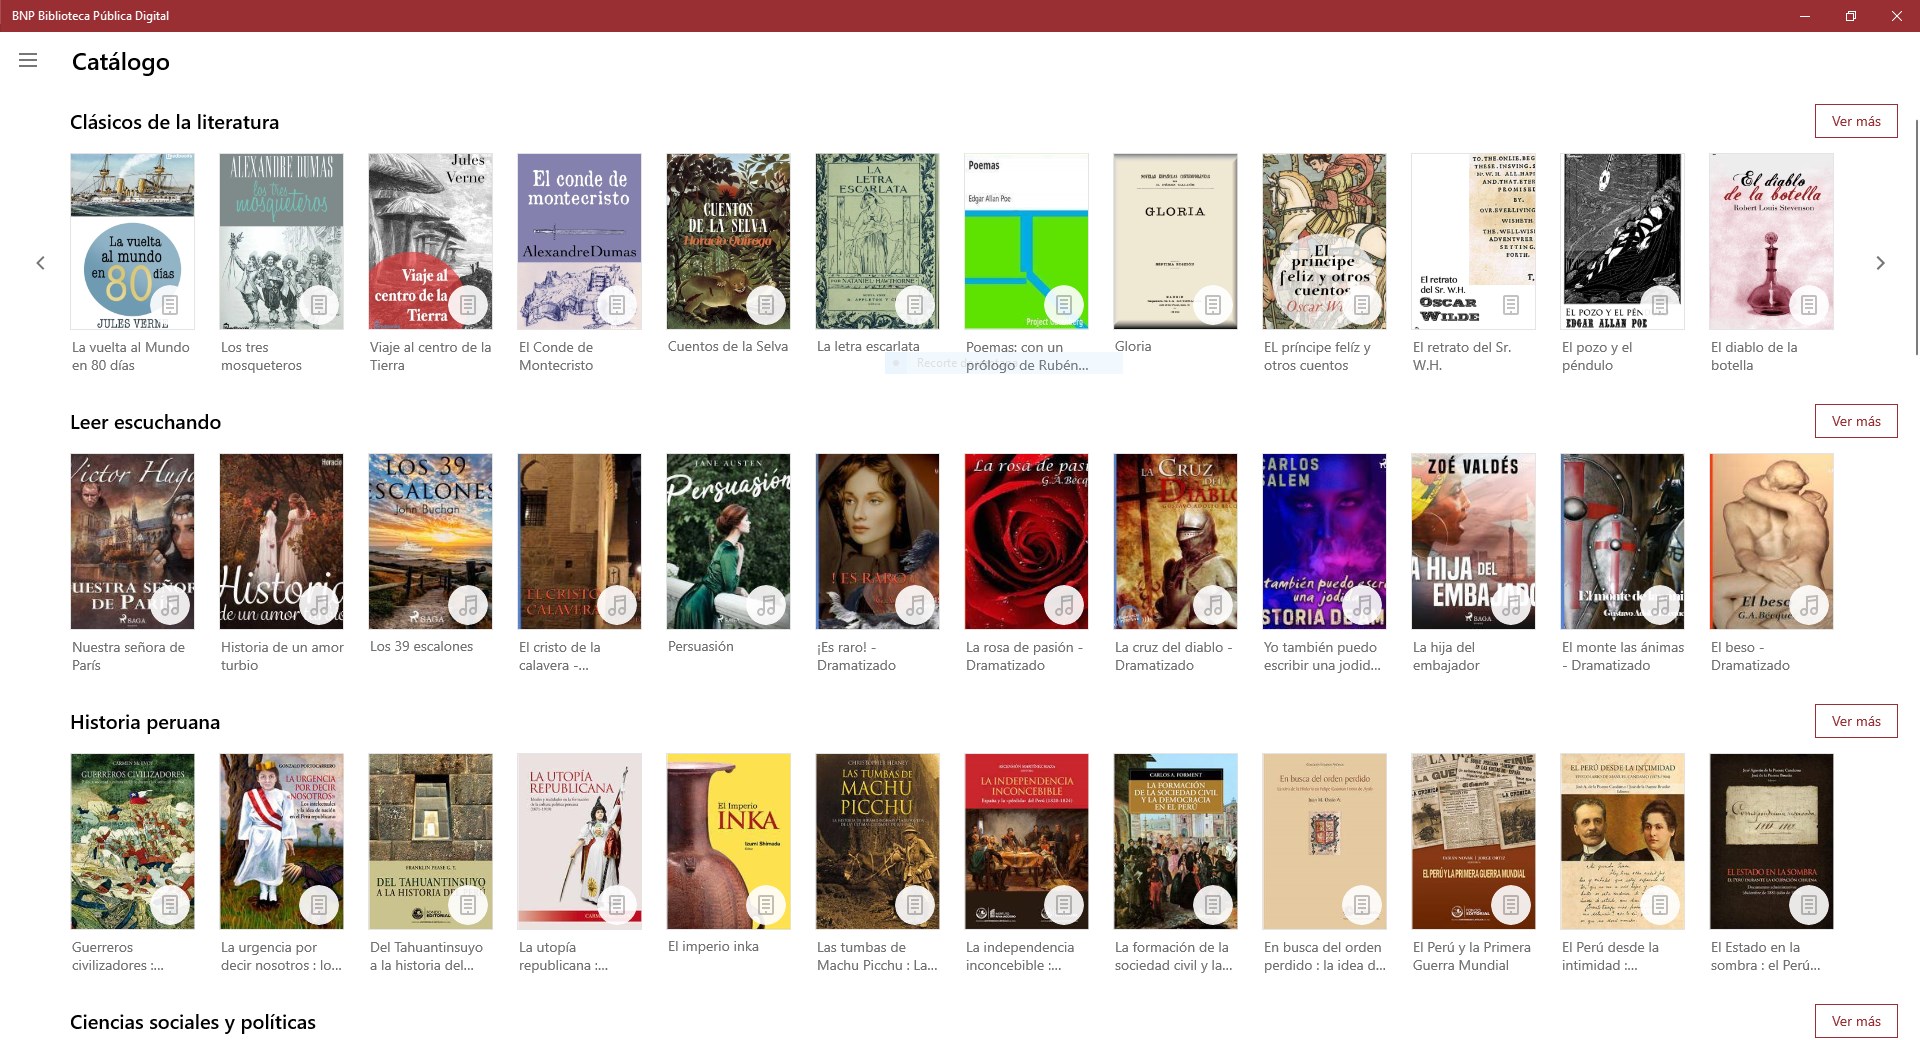Viewport: 1920px width, 1040px height.
Task: Click Ver más for Clásicos de la literatura
Action: coord(1856,121)
